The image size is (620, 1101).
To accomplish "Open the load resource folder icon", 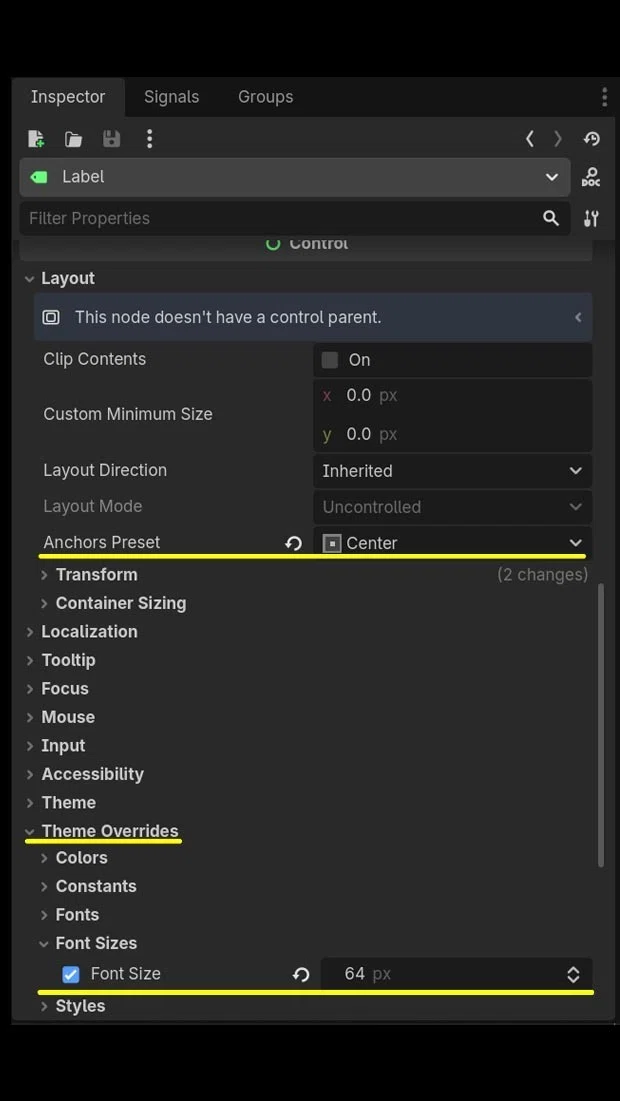I will (x=74, y=139).
